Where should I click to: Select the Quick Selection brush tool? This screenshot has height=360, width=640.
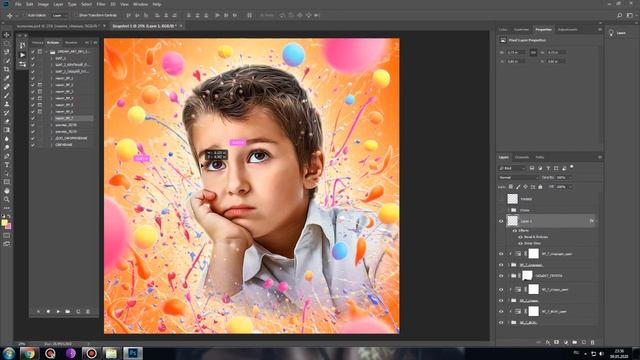7,60
